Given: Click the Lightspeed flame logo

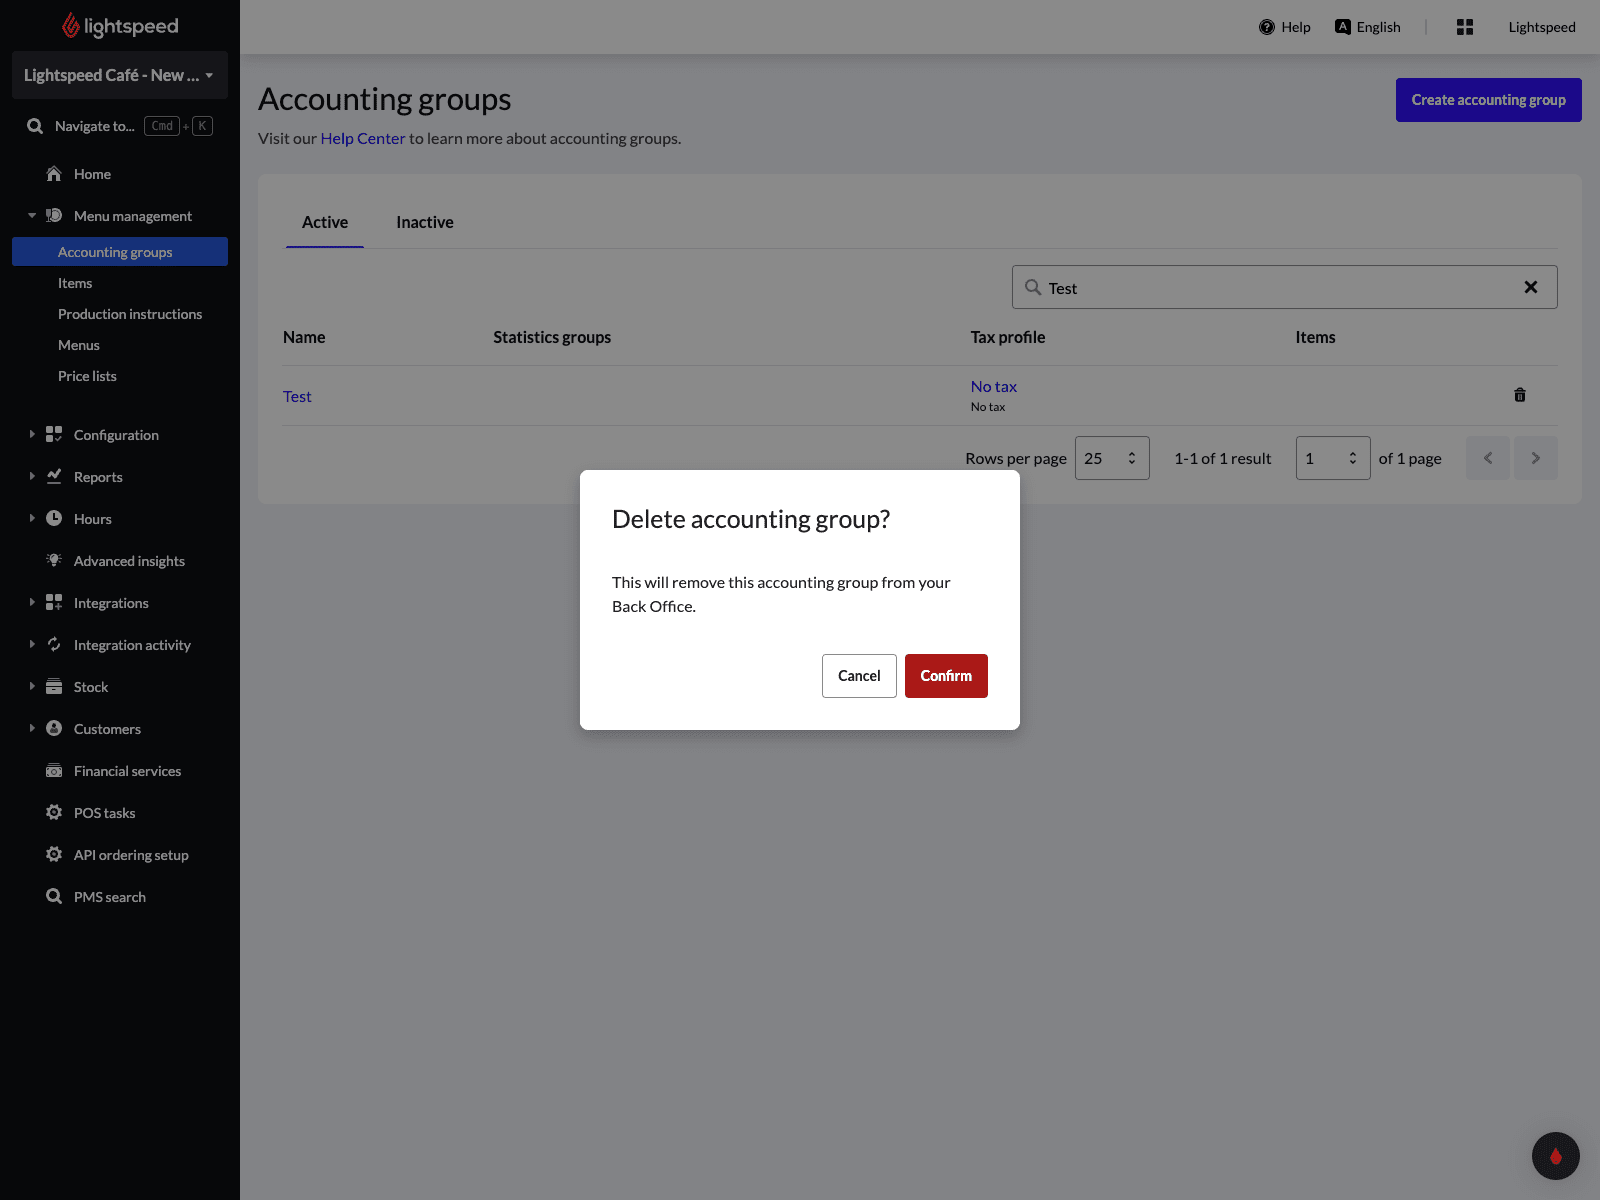Looking at the screenshot, I should (70, 26).
